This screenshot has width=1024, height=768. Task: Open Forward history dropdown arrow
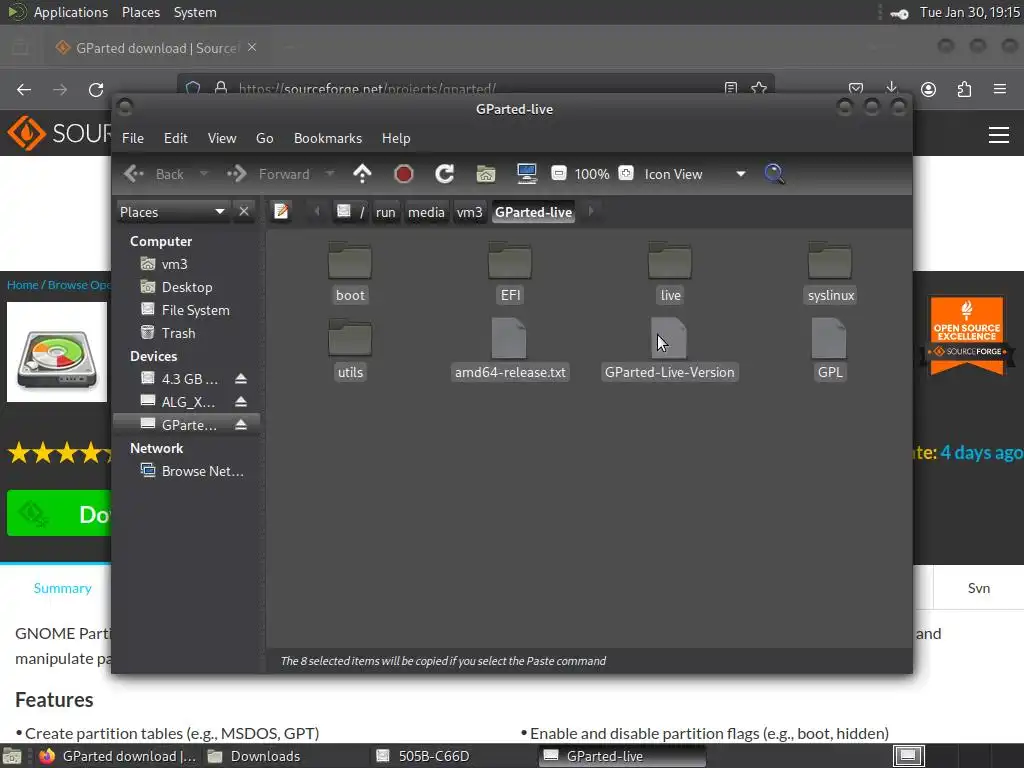click(330, 174)
